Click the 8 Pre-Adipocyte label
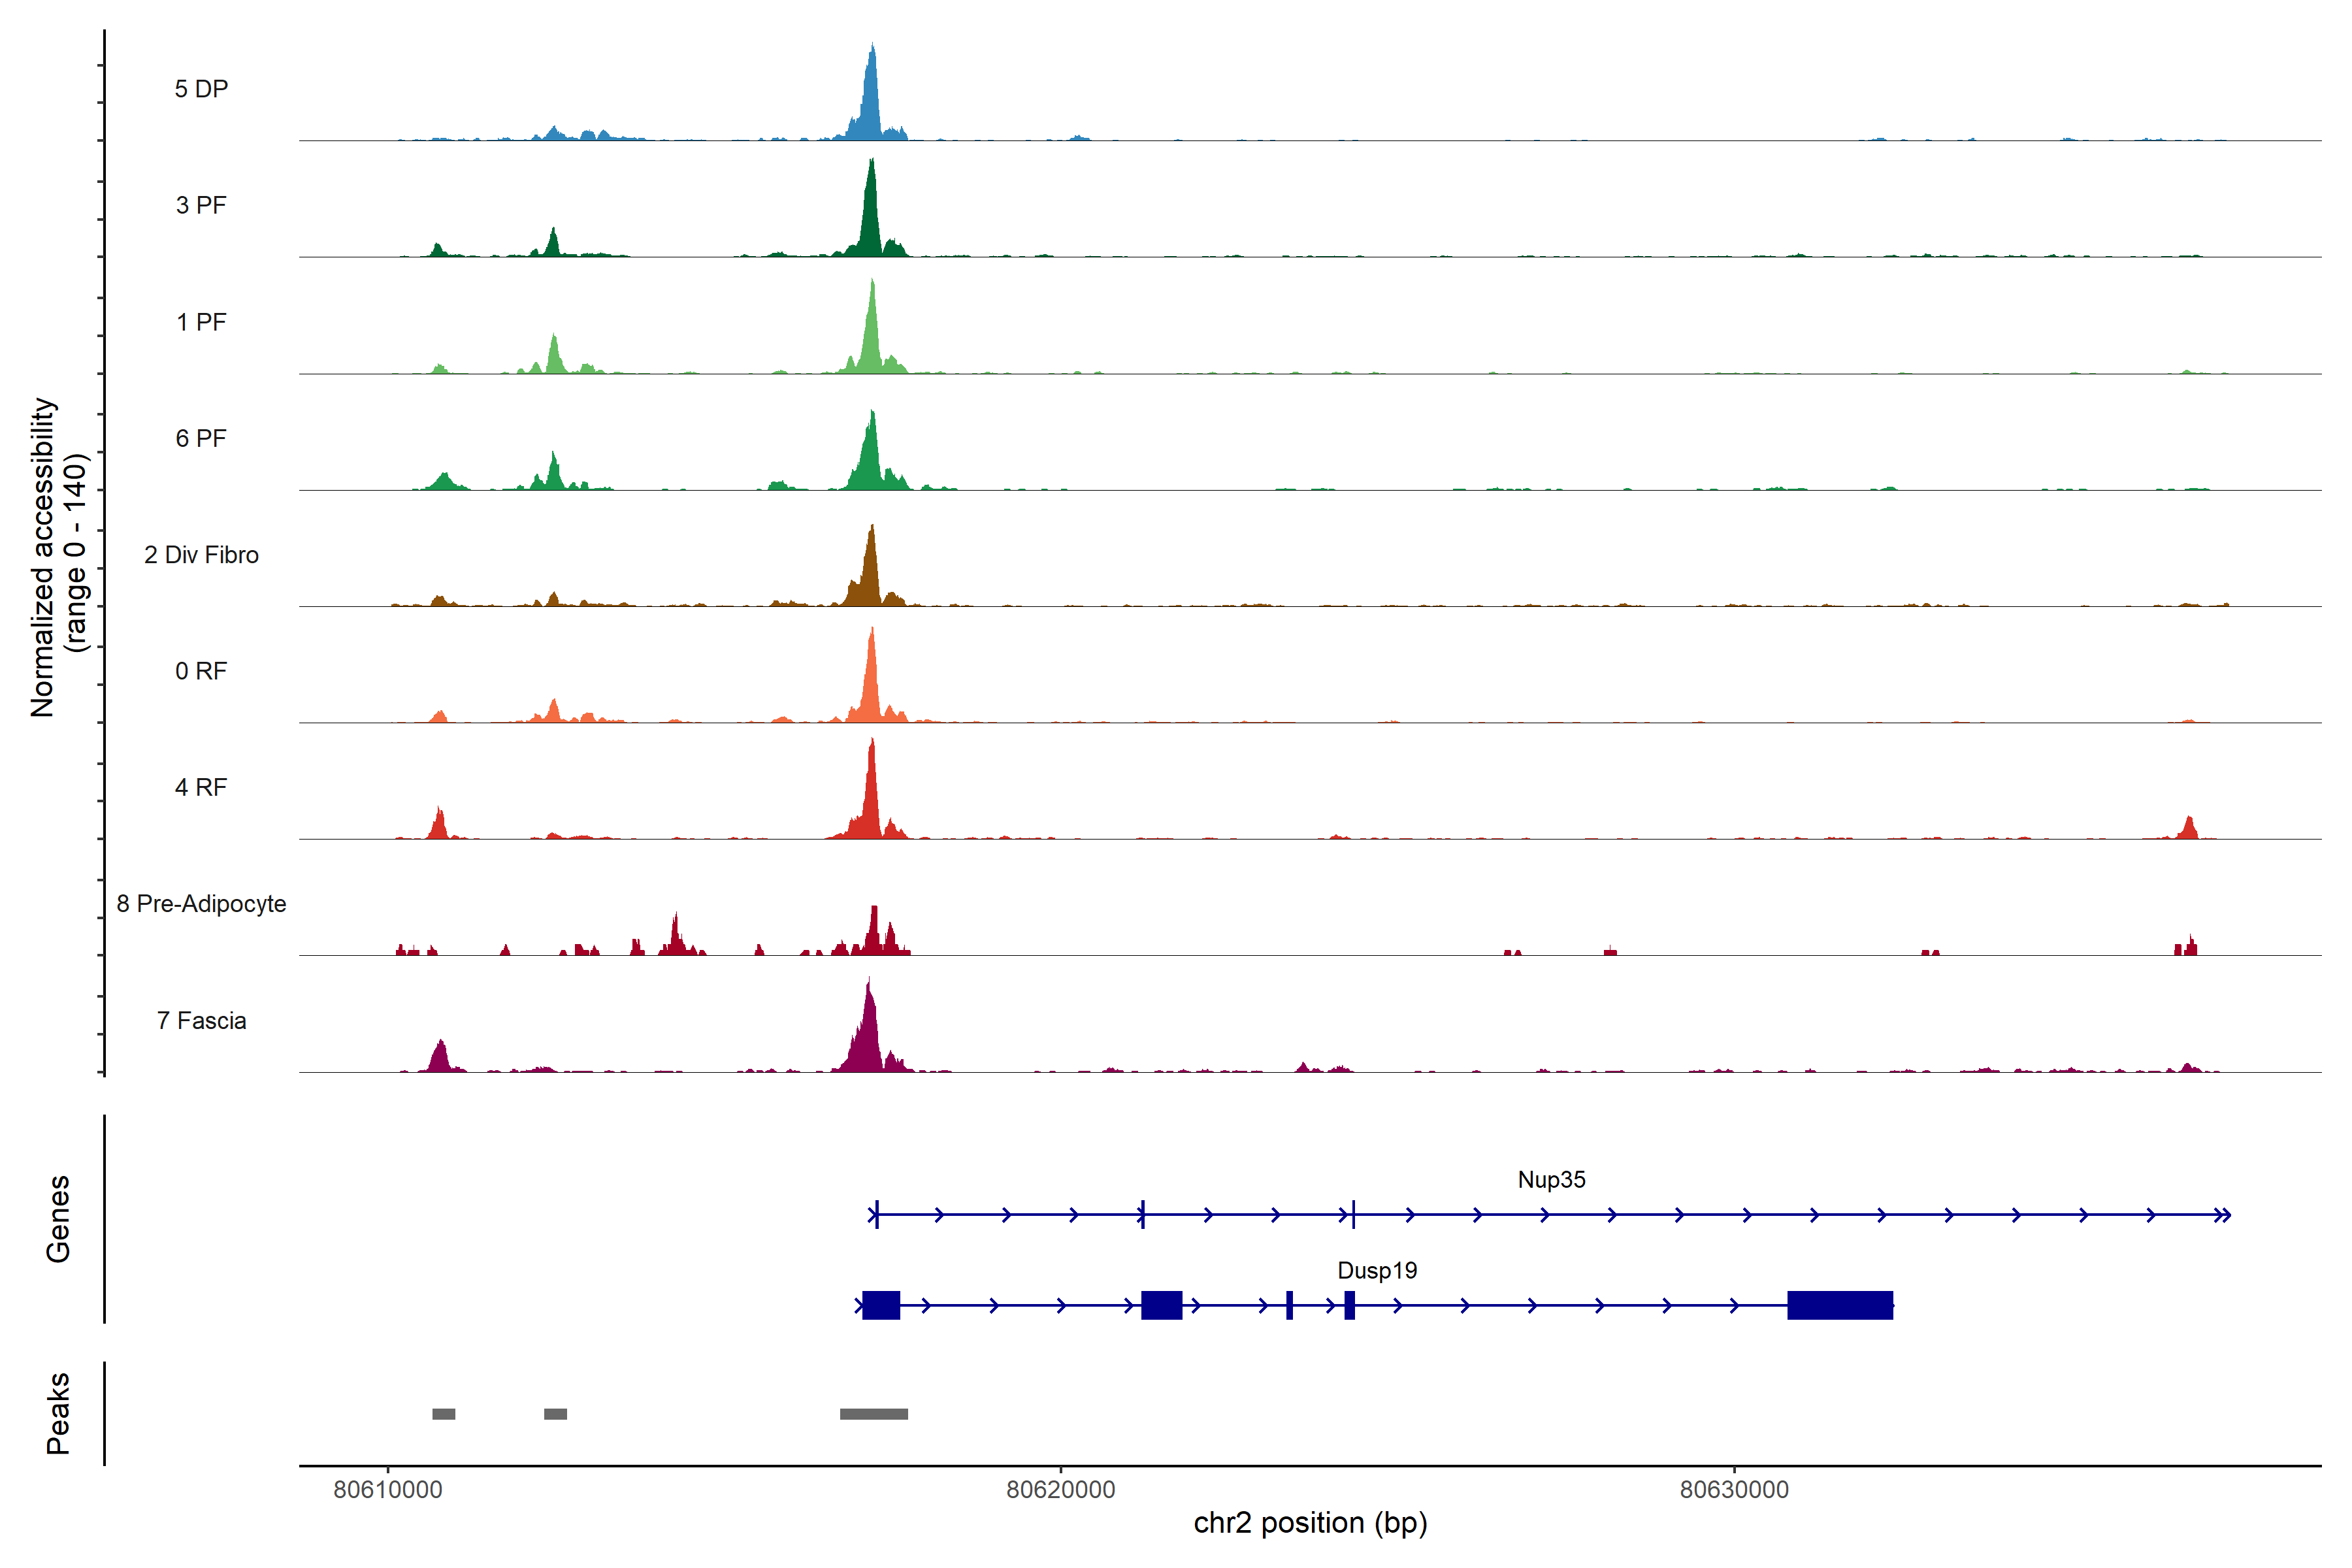The width and height of the screenshot is (2352, 1568). coord(201,904)
